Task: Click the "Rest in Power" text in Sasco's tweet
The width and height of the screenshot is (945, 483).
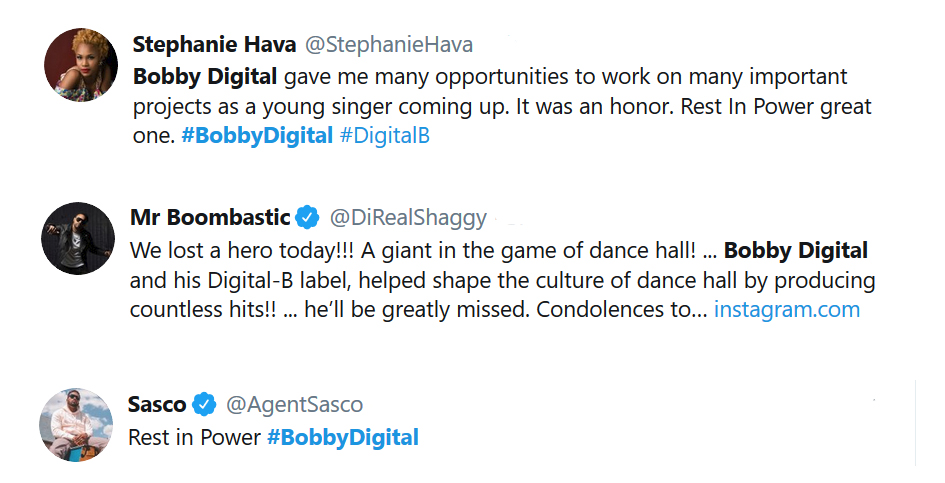Action: coord(194,437)
